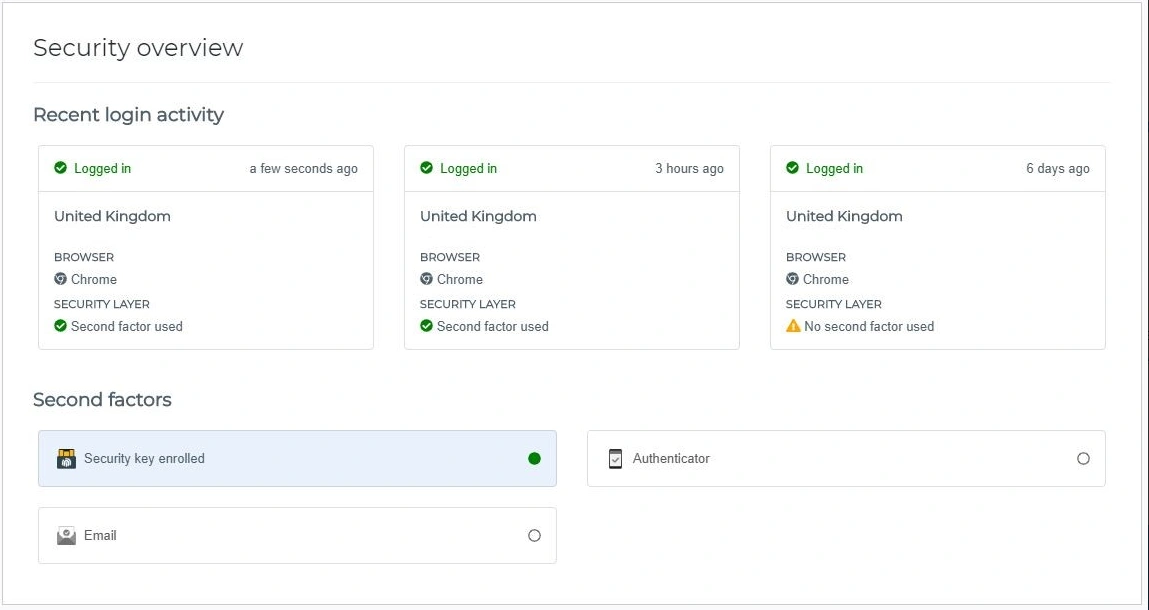Click the 3 hours ago timestamp

pyautogui.click(x=689, y=168)
